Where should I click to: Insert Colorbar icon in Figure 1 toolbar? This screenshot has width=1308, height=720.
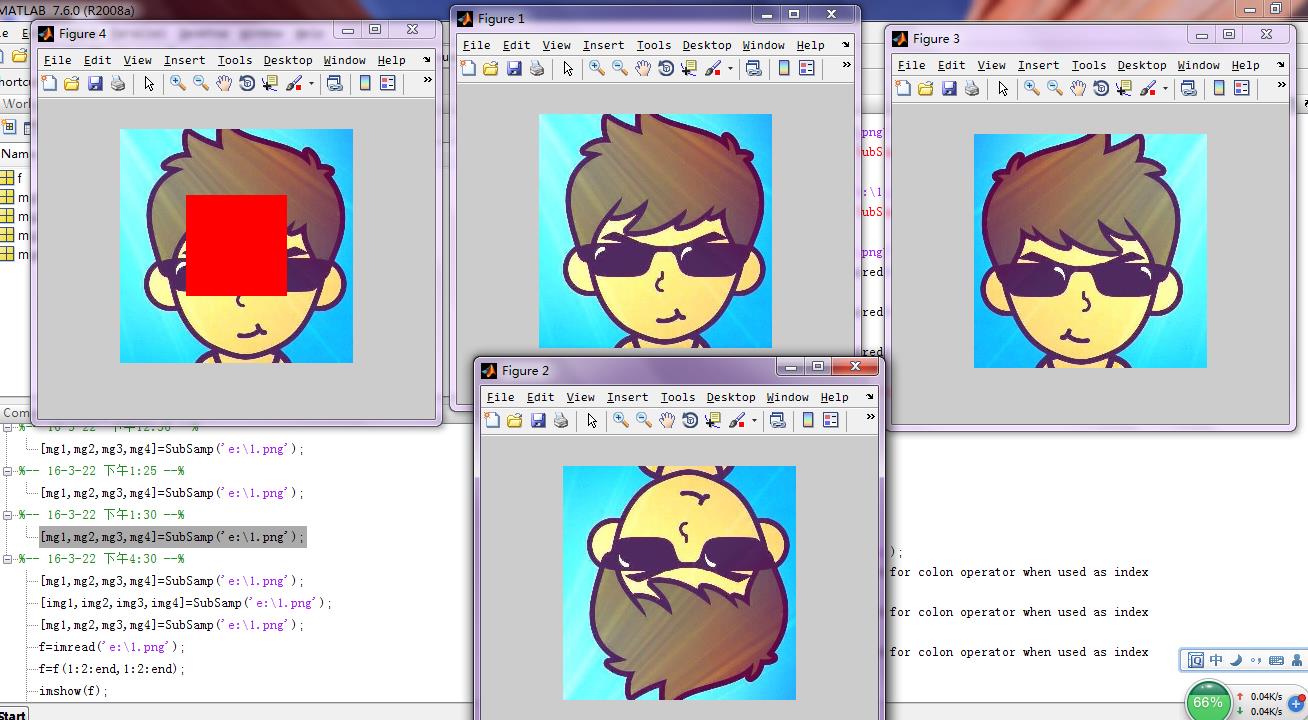coord(784,68)
